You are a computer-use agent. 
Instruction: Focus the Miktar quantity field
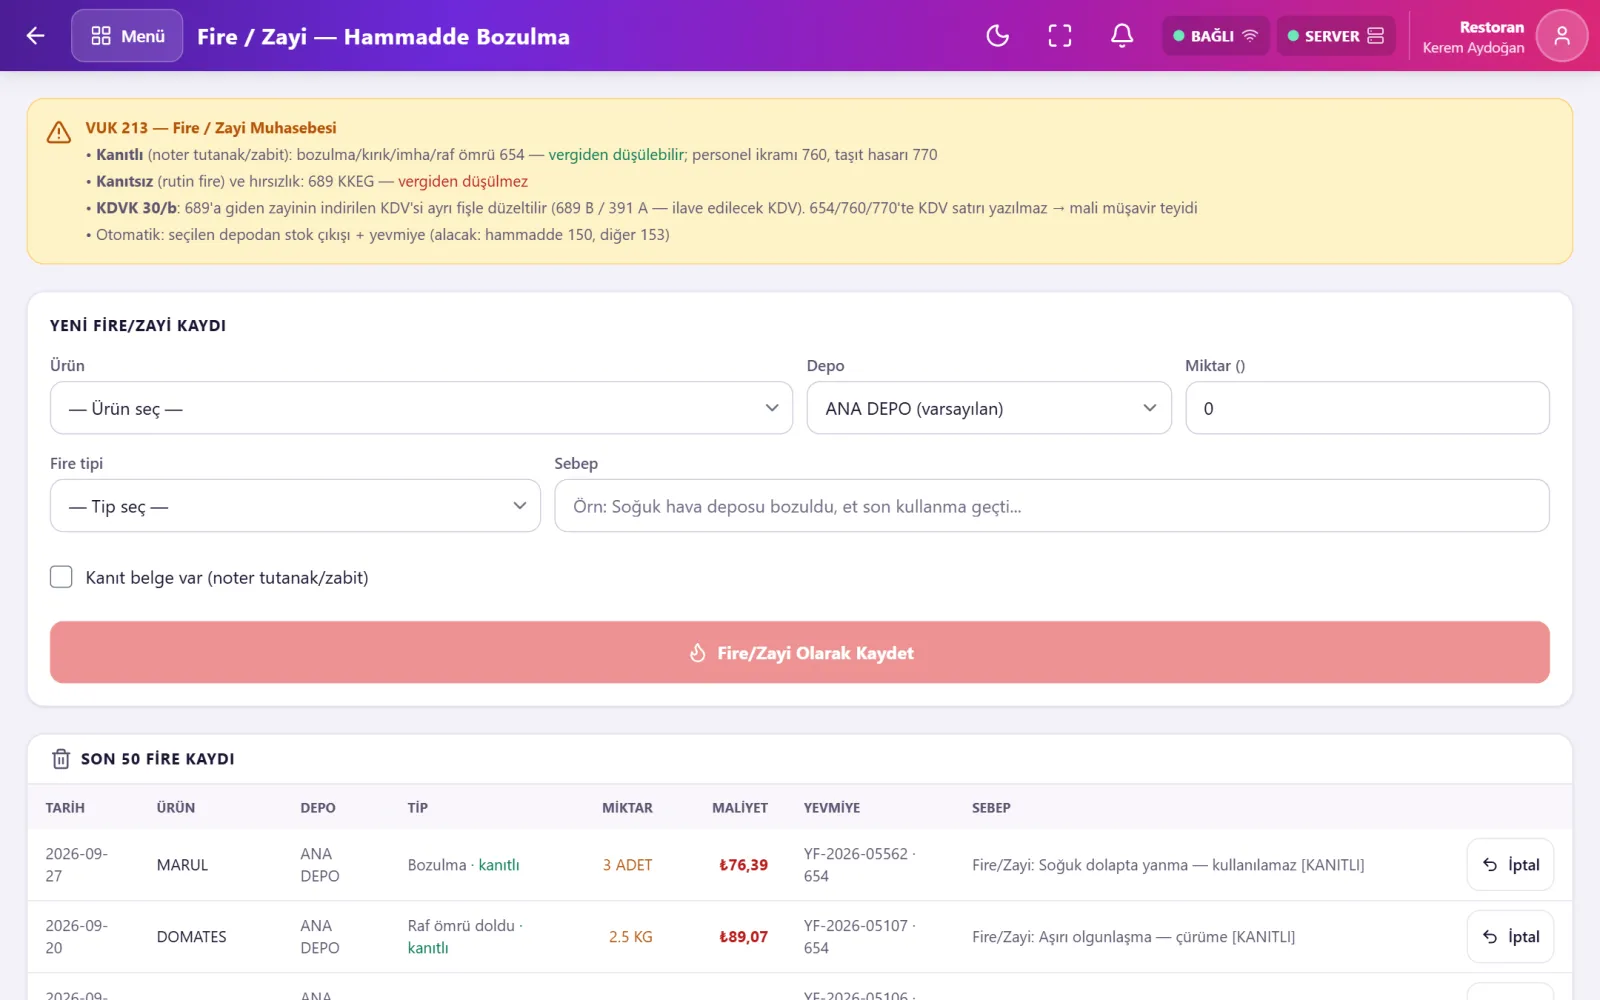(x=1367, y=408)
